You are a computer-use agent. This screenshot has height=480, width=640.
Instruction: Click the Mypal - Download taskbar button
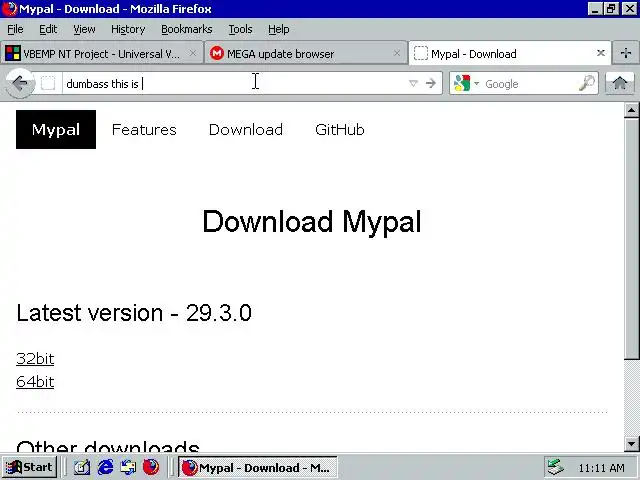pos(258,467)
